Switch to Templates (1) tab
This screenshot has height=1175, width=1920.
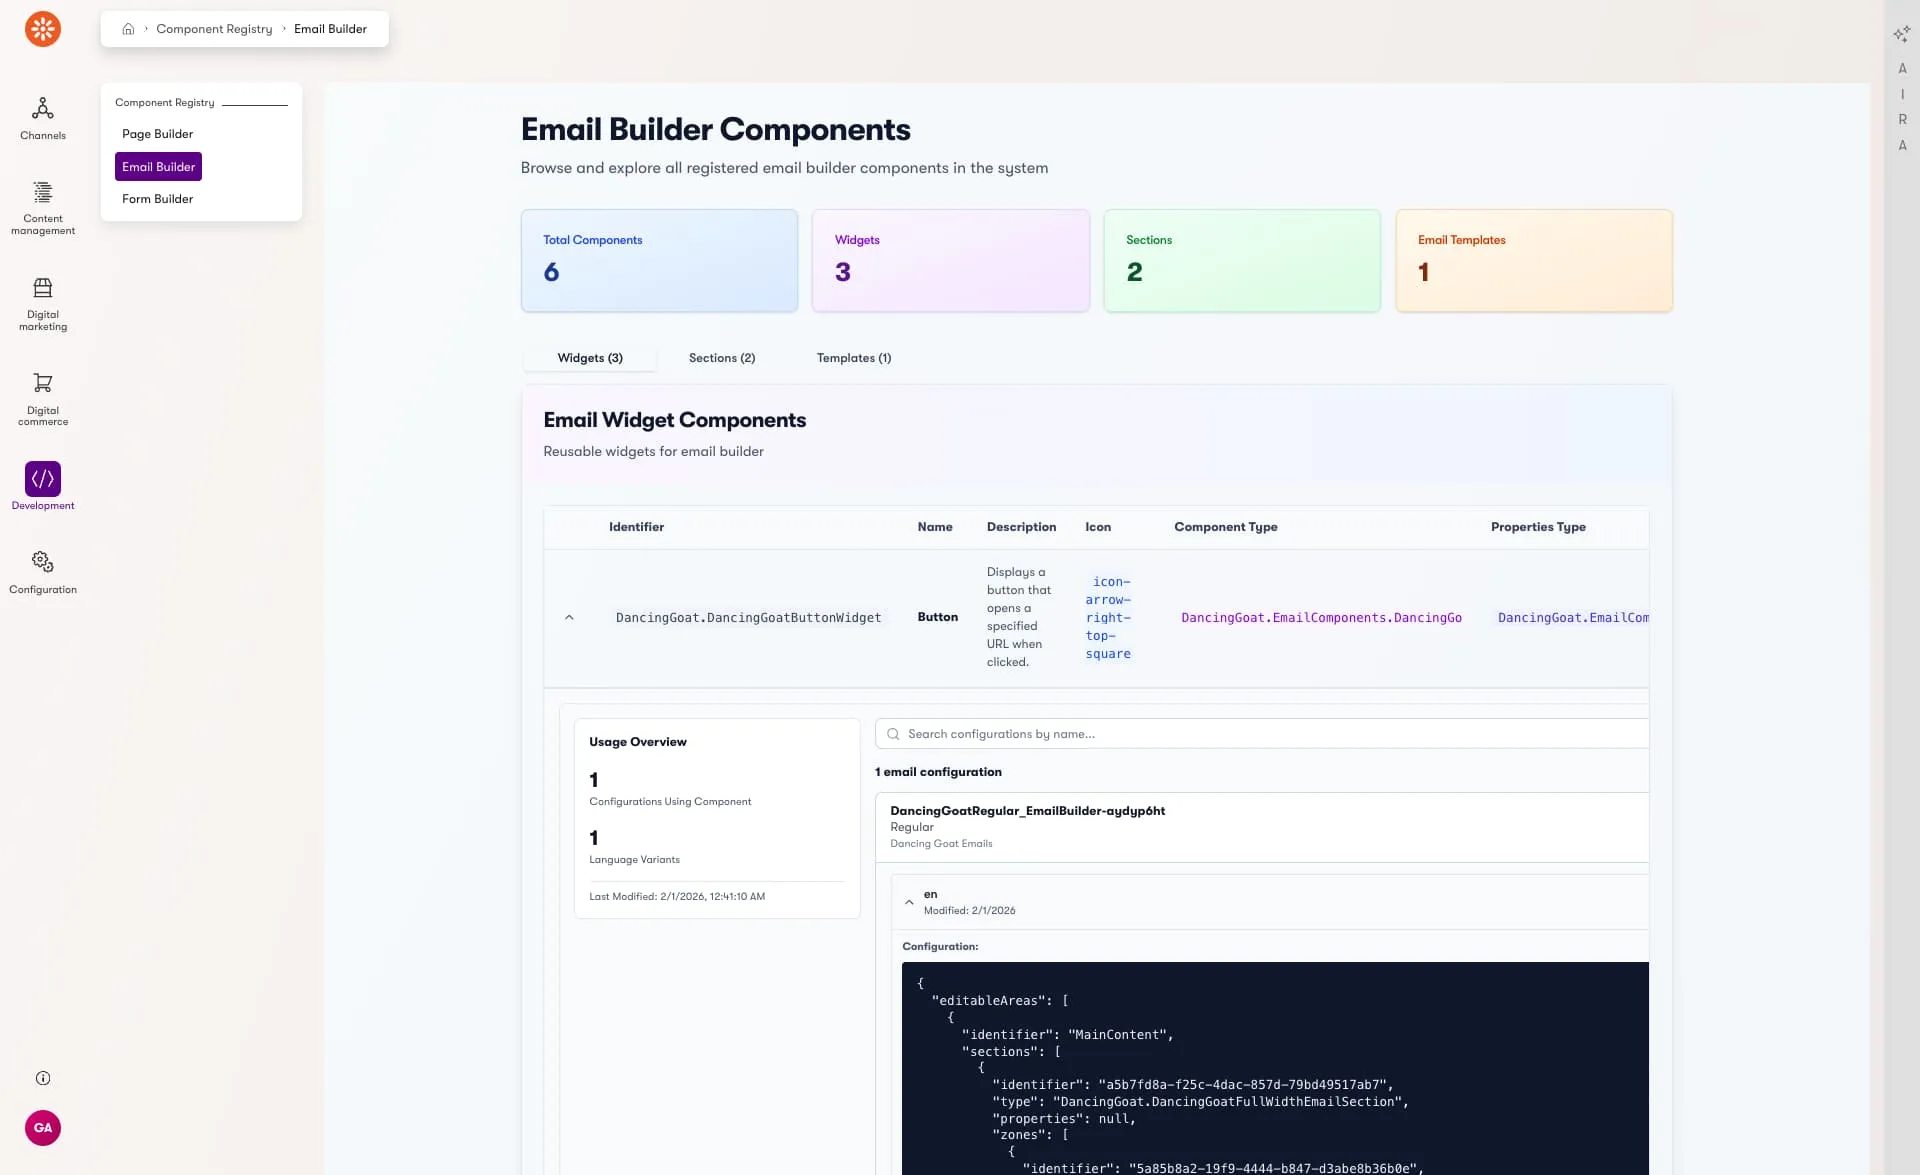click(x=853, y=358)
